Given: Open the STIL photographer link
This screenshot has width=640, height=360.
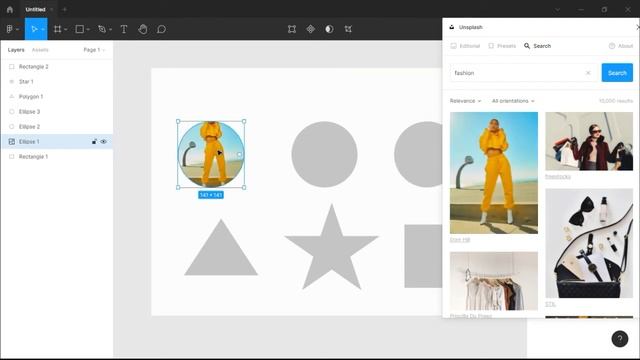Looking at the screenshot, I should (x=550, y=304).
